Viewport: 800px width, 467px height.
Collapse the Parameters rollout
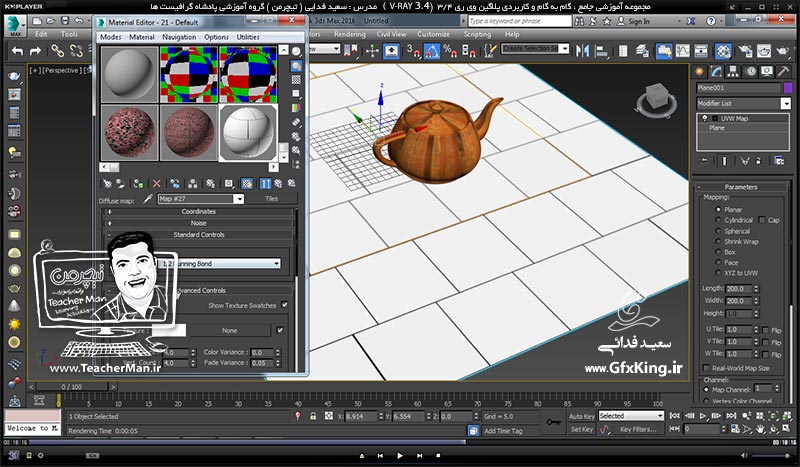coord(741,187)
